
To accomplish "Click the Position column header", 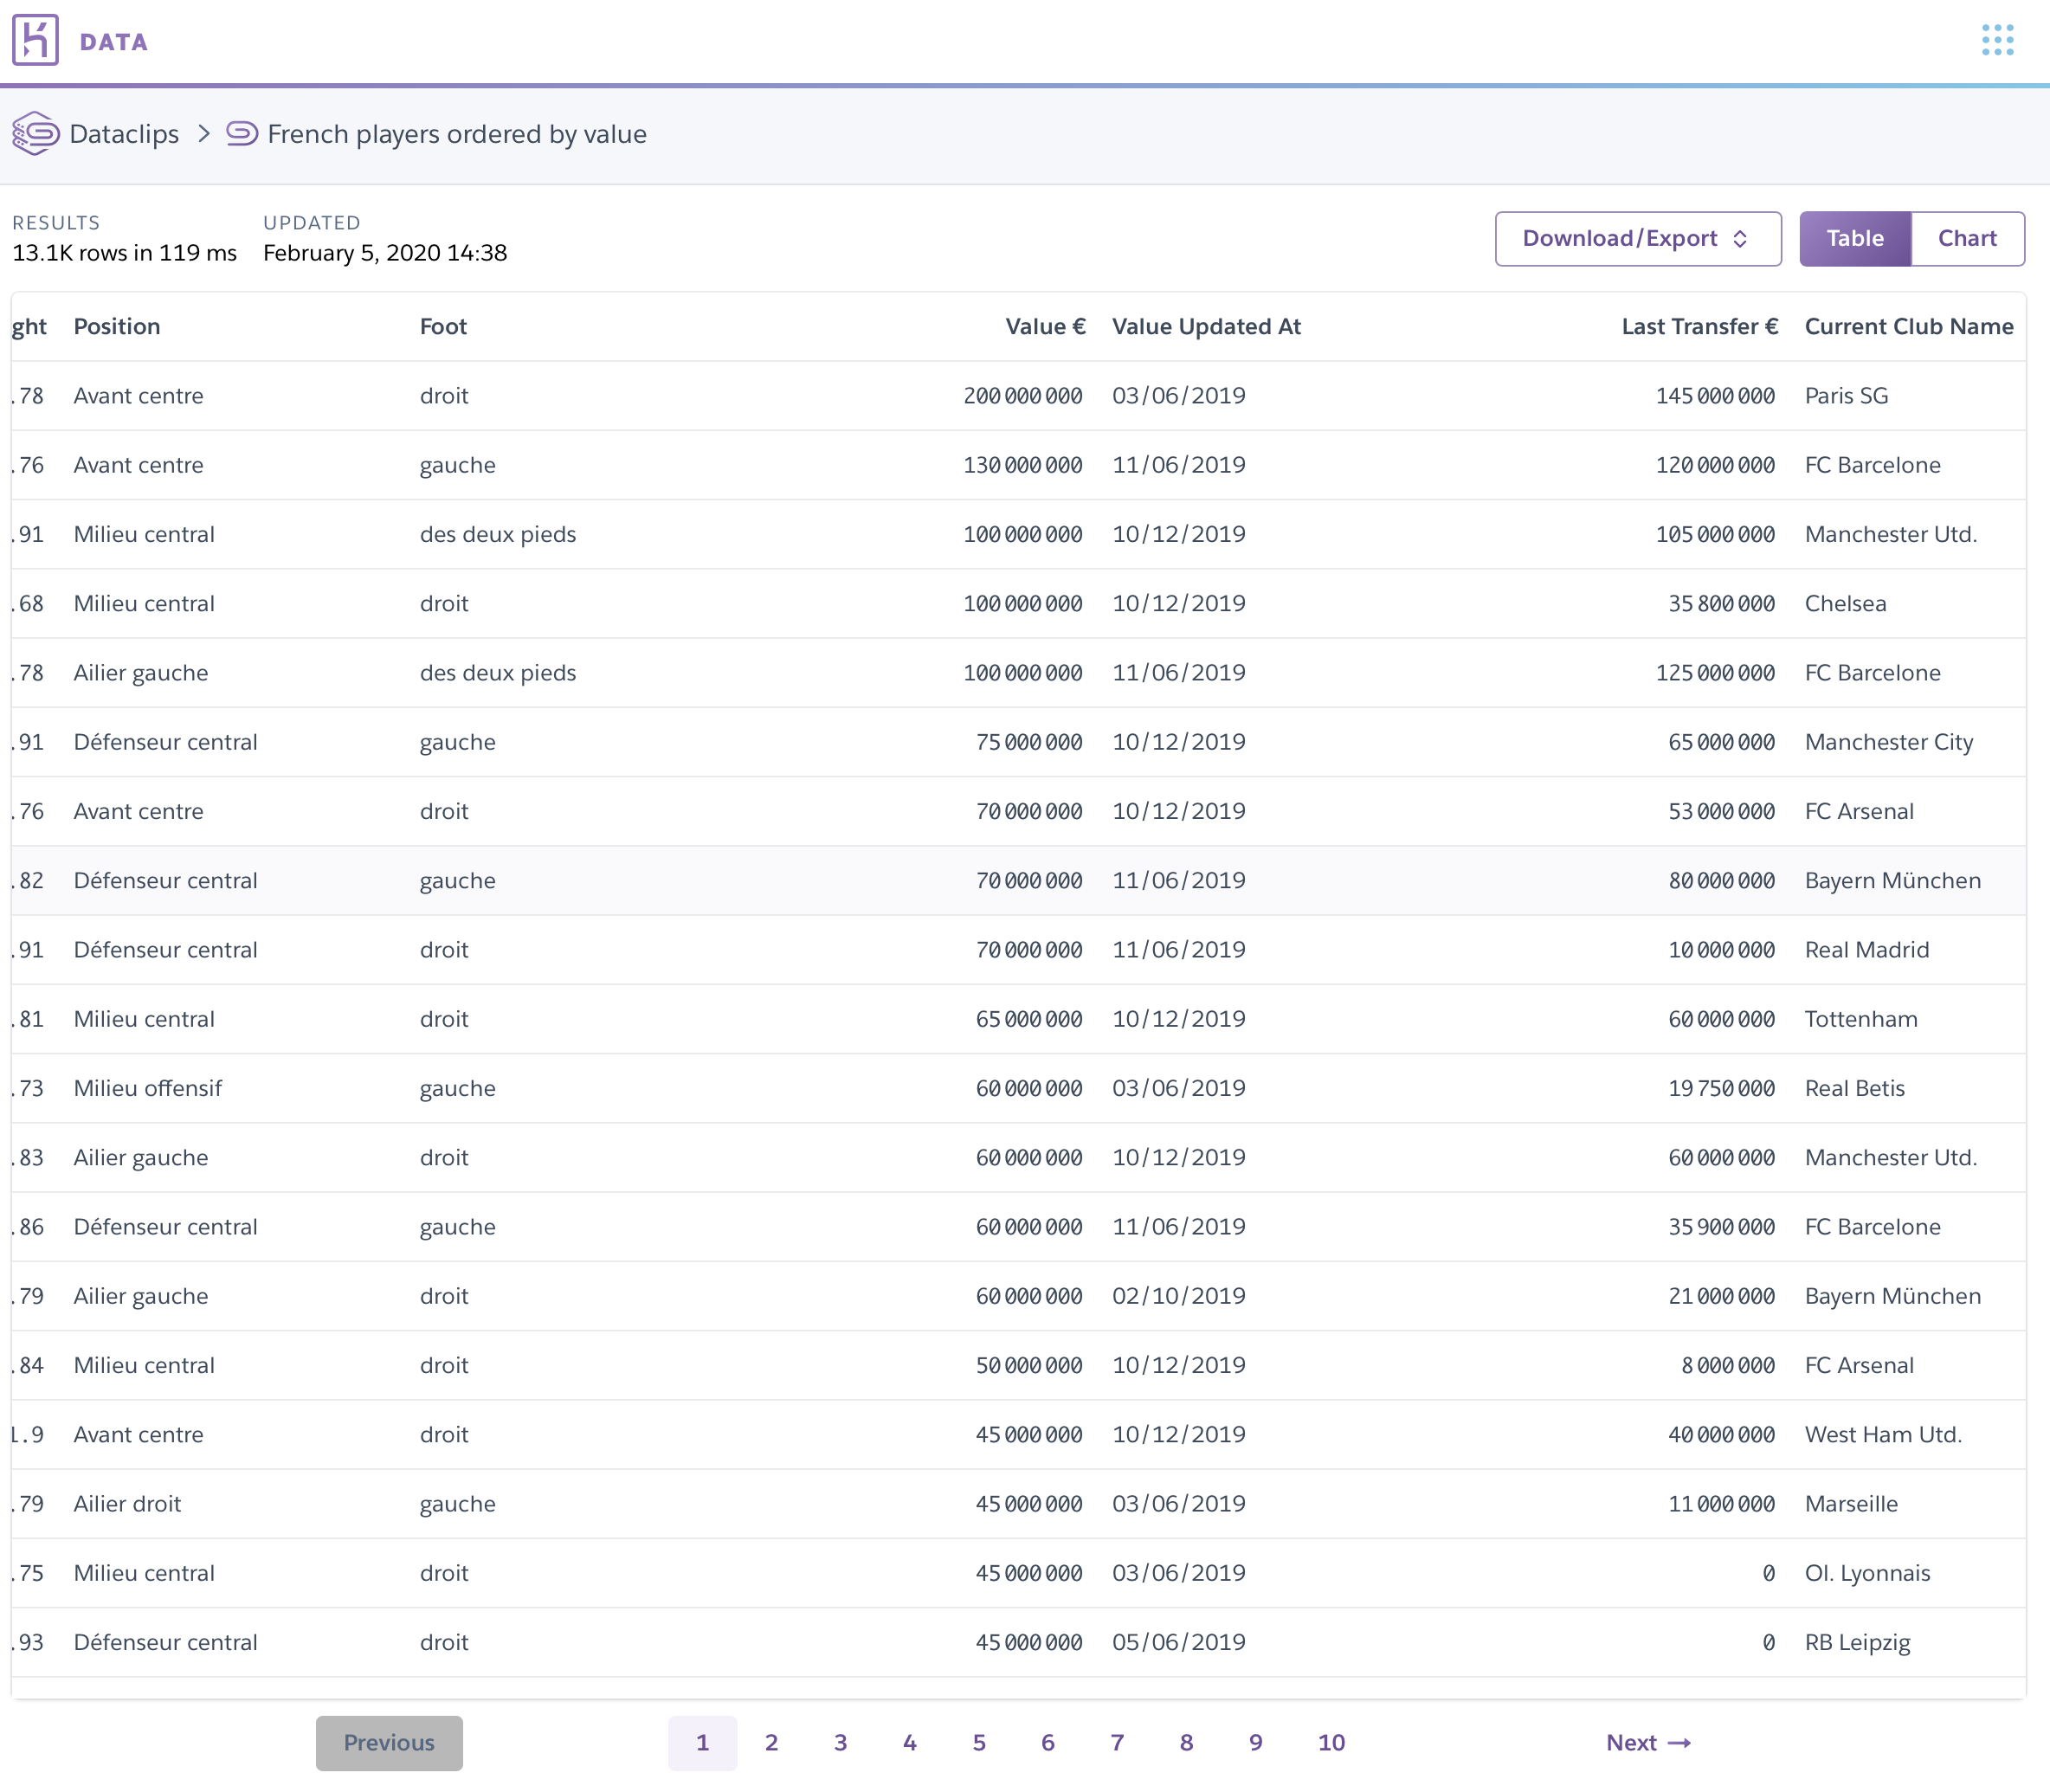I will [x=117, y=326].
